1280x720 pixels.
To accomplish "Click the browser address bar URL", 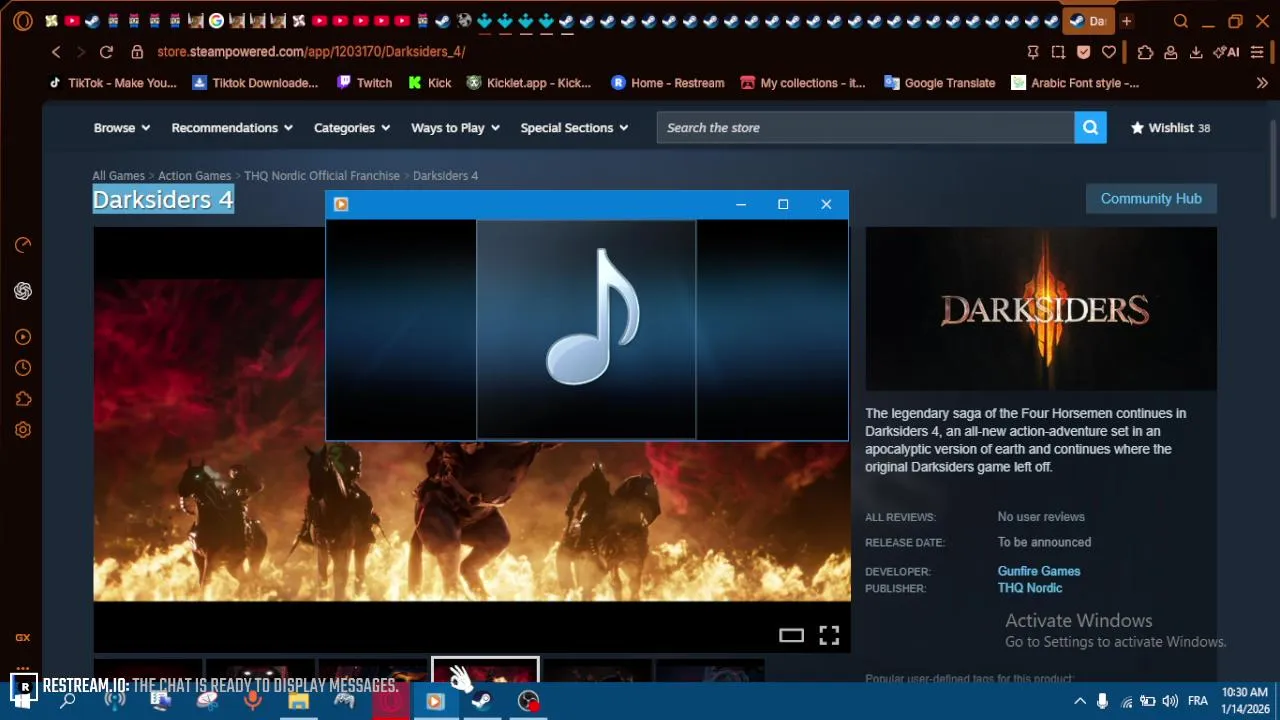I will point(311,52).
